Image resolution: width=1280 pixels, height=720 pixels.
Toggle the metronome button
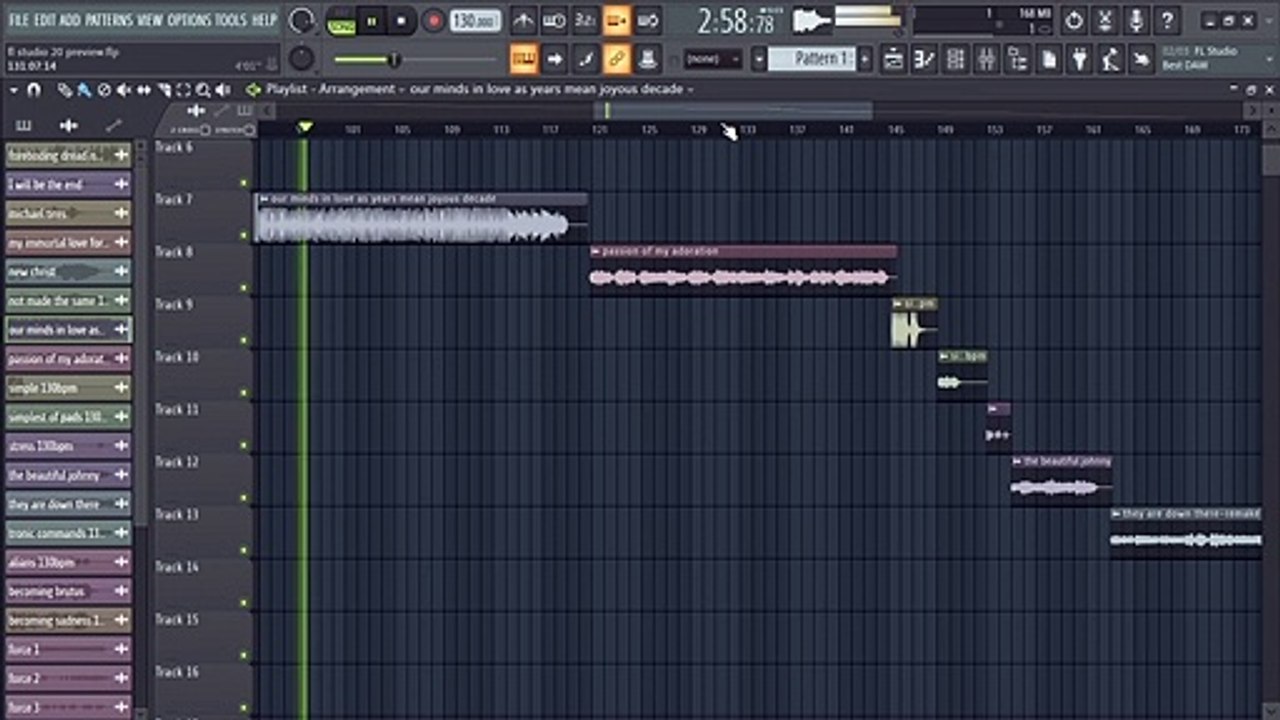pyautogui.click(x=523, y=20)
